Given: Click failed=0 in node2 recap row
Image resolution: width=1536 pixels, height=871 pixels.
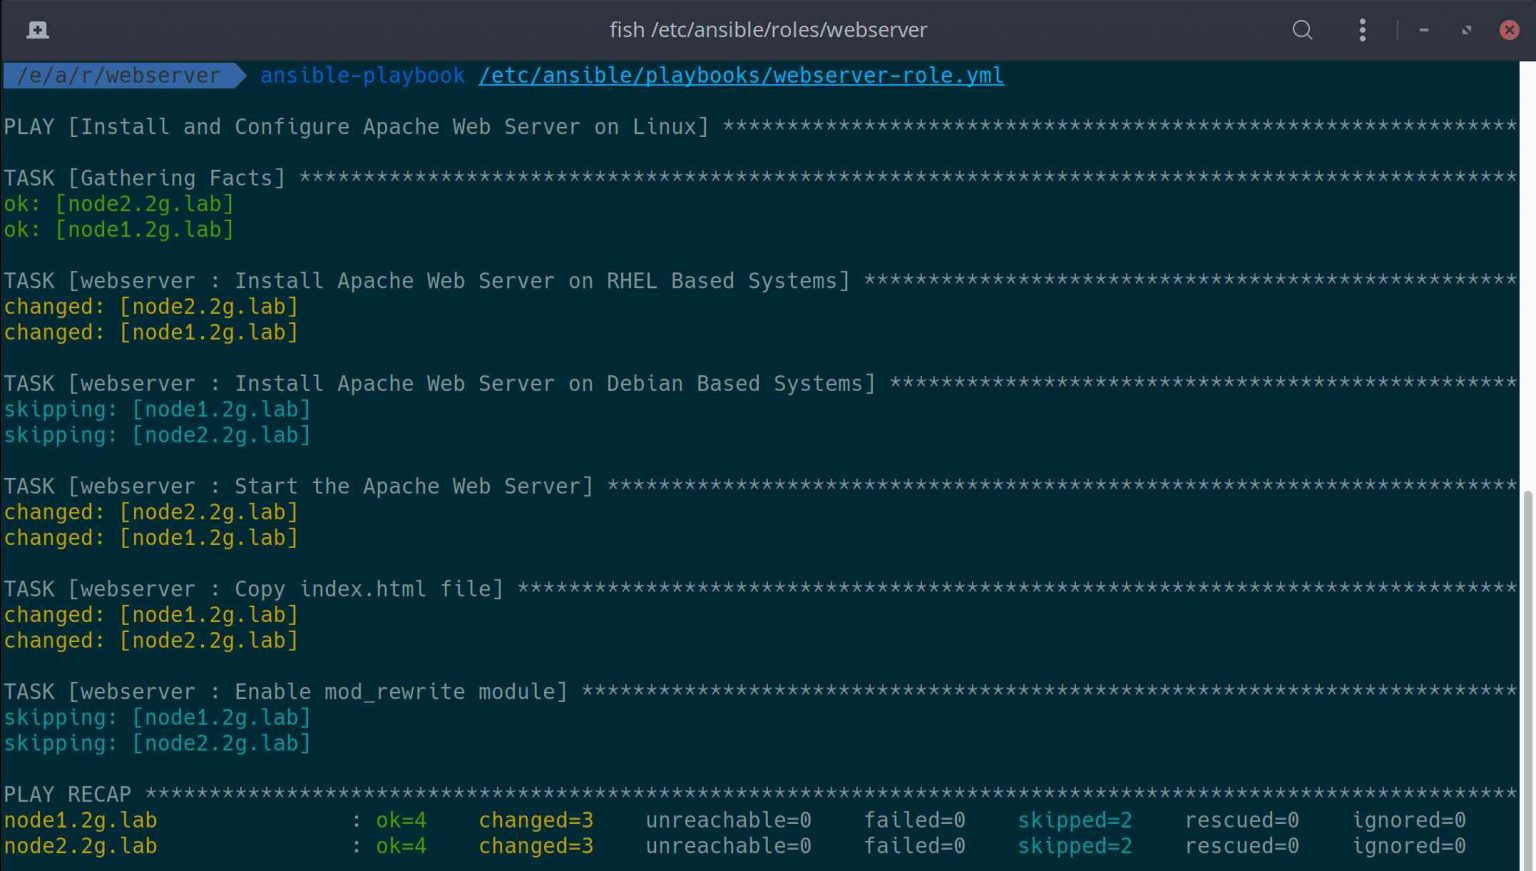Looking at the screenshot, I should pyautogui.click(x=915, y=846).
